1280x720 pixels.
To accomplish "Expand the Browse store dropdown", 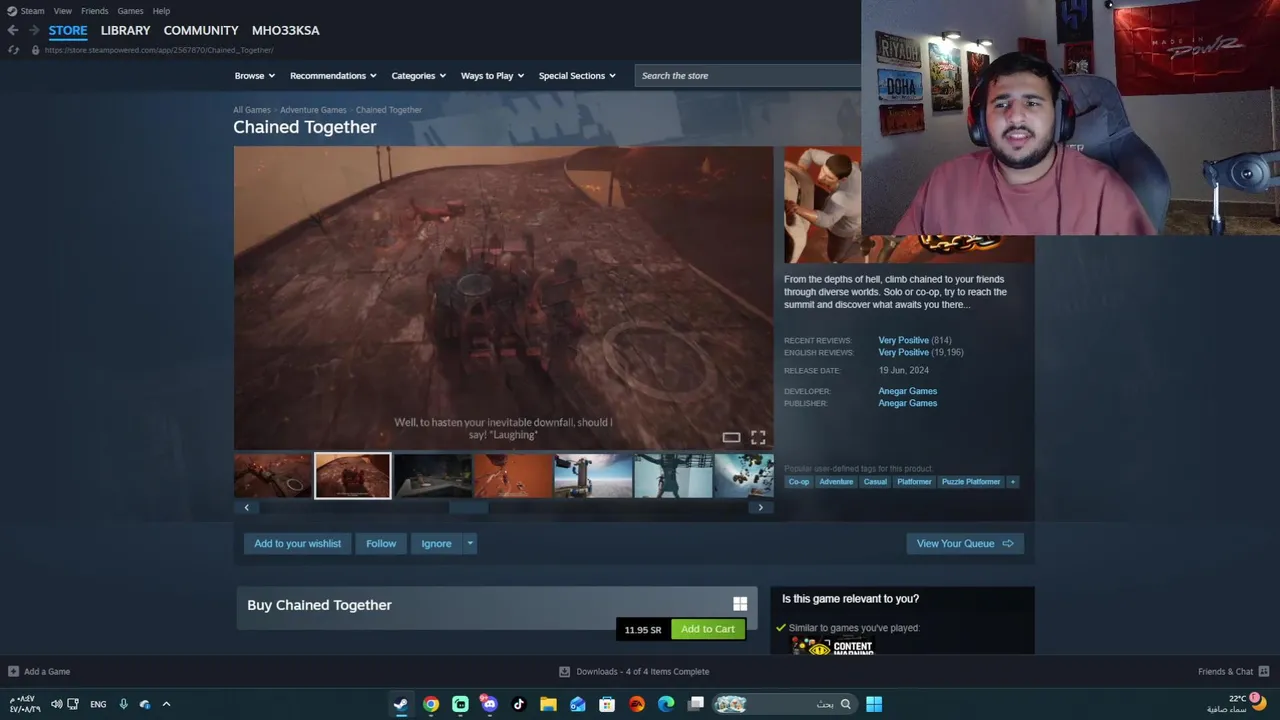I will (254, 76).
